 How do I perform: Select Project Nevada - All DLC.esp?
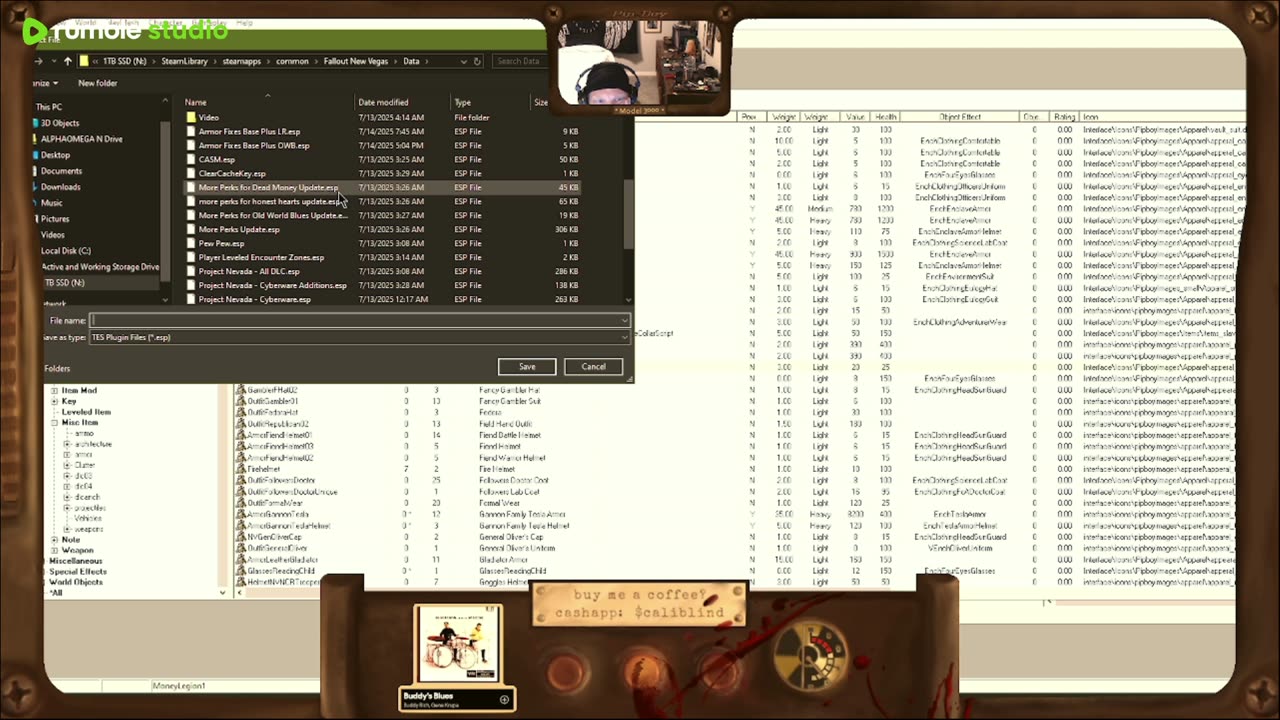click(249, 271)
